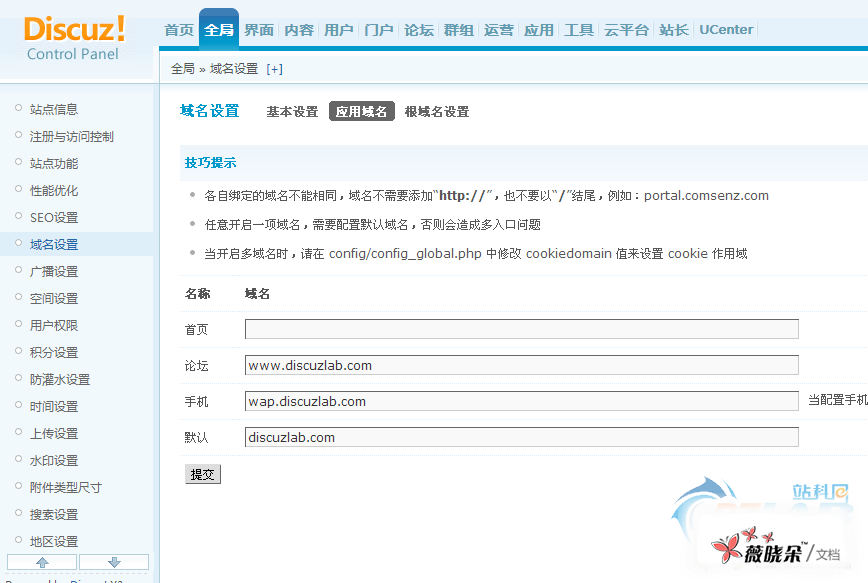Focus the 论坛 domain field www.discuzlab.com

tap(521, 365)
